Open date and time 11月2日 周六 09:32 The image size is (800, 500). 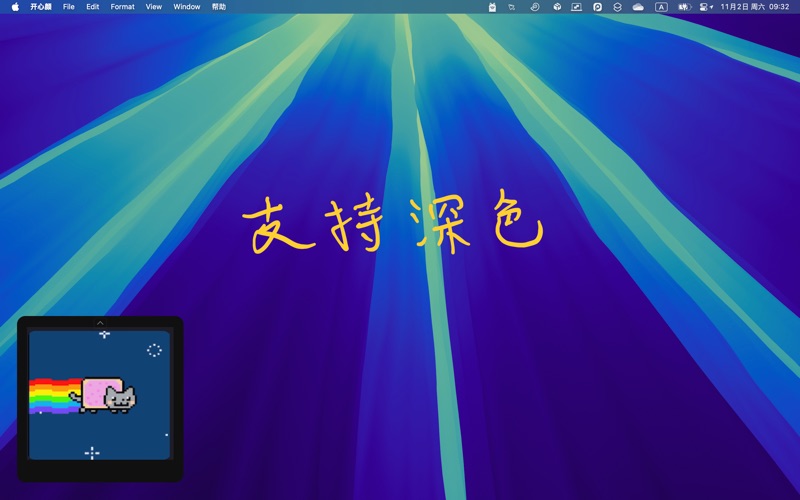click(755, 7)
